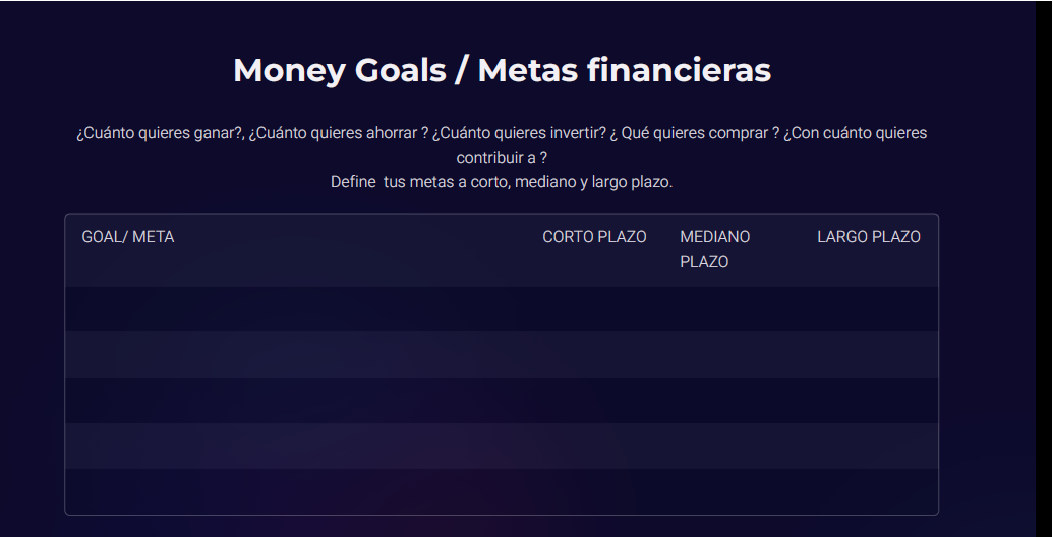Click the GOAL/ META column header
Viewport: 1053px width, 537px height.
128,237
